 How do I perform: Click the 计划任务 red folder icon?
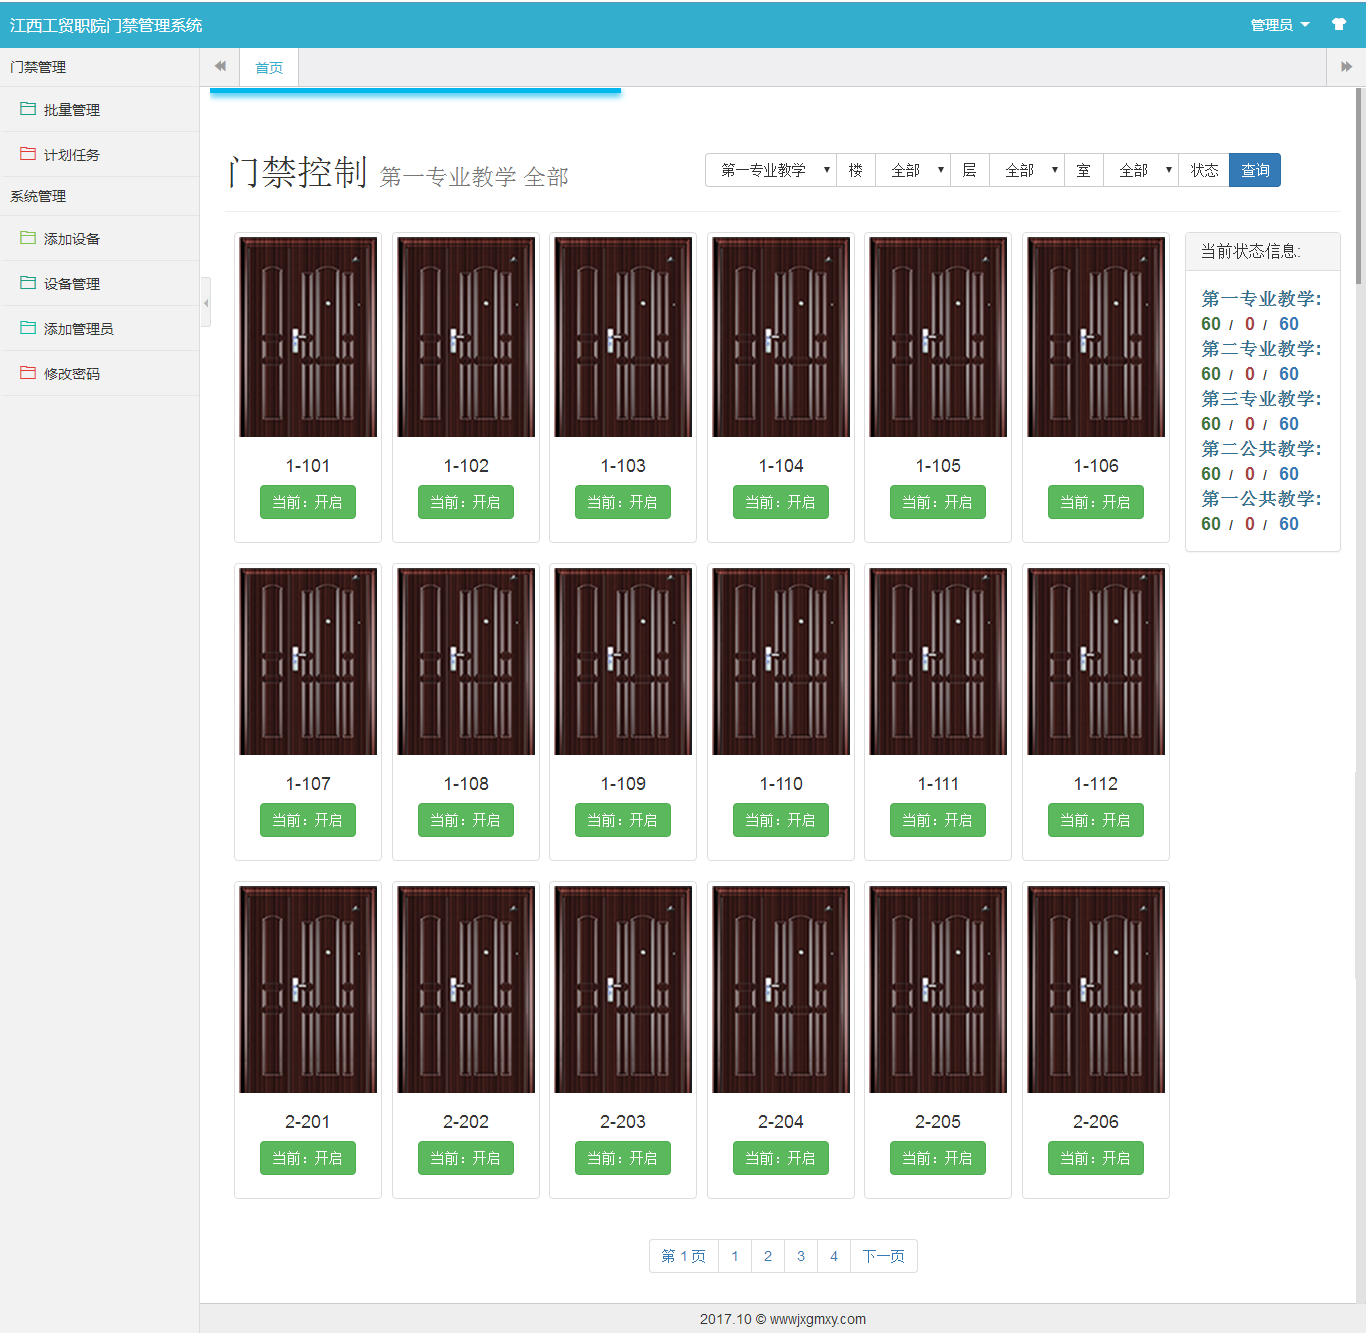pyautogui.click(x=28, y=154)
